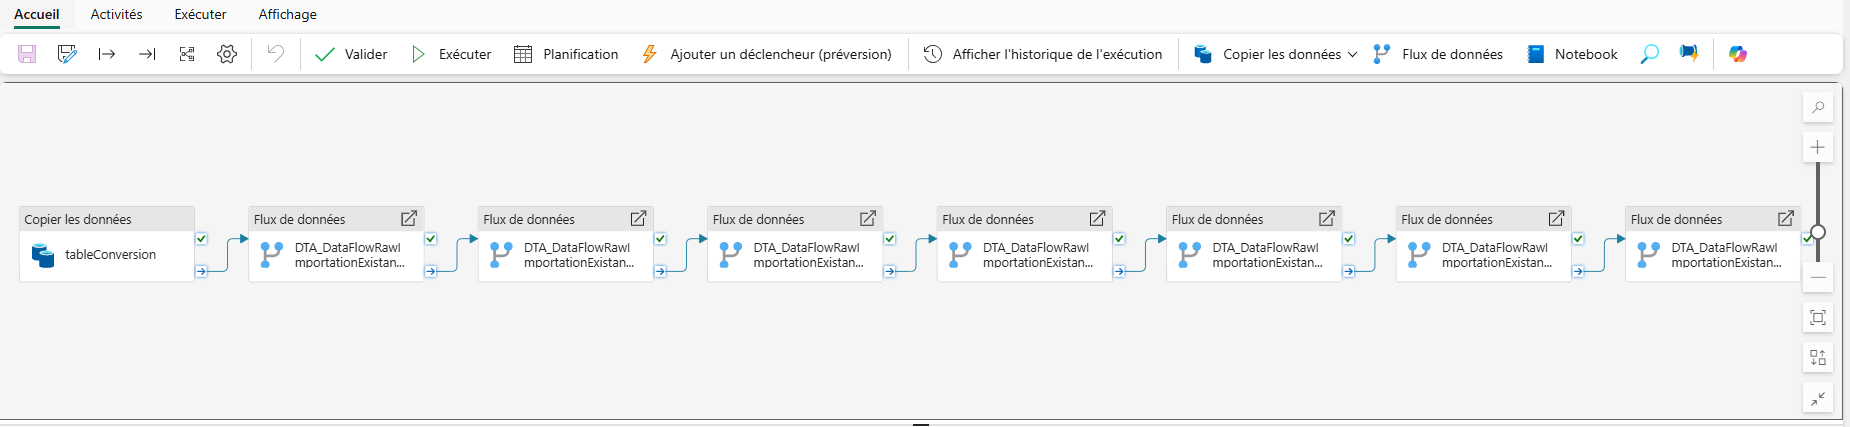Click the undo arrow icon
Screen dimensions: 1850x427
click(275, 54)
